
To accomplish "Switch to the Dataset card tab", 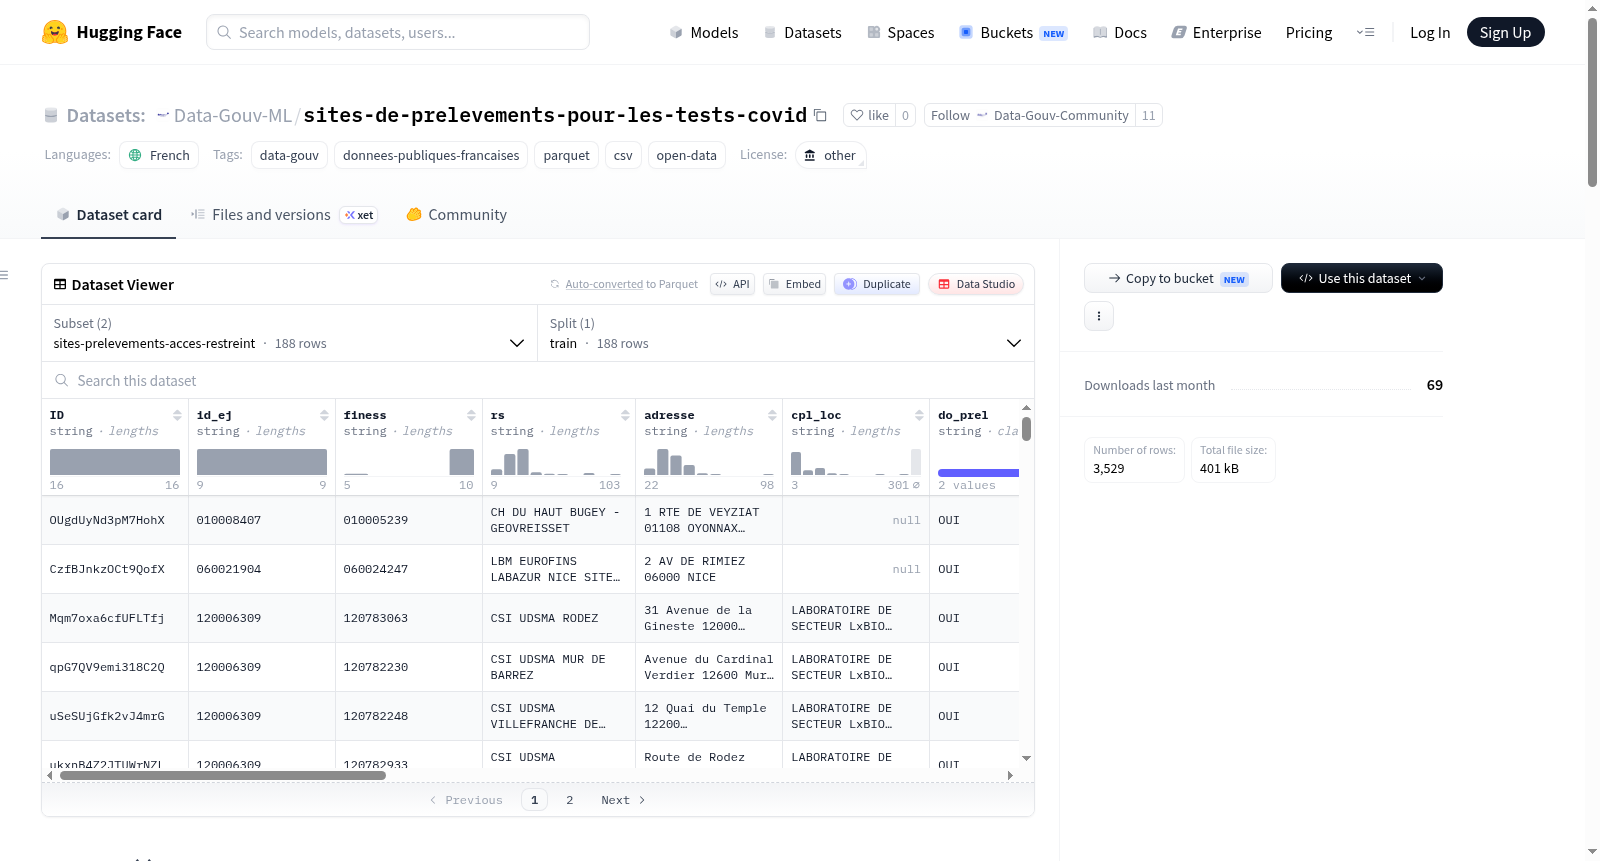I will click(x=108, y=215).
